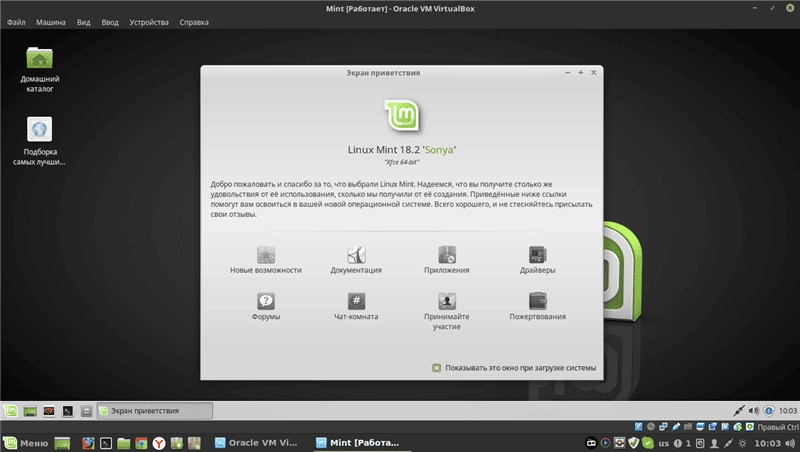Viewport: 800px width, 452px height.
Task: Click the us keyboard layout indicator
Action: pos(664,443)
